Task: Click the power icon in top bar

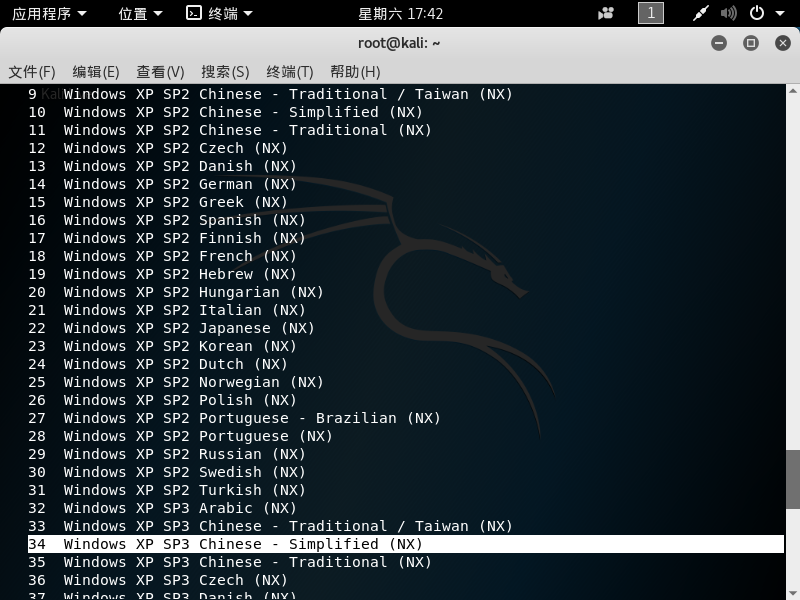Action: coord(757,13)
